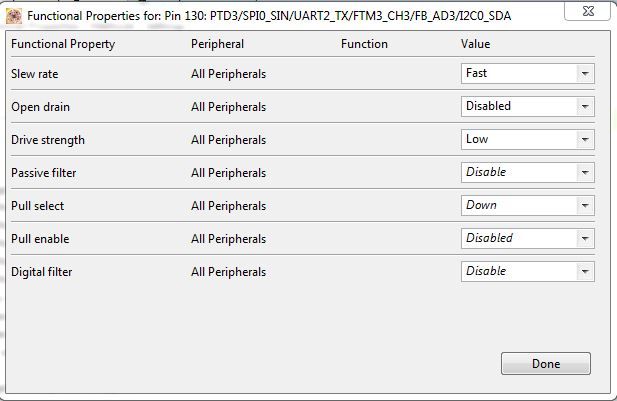The width and height of the screenshot is (617, 401).
Task: Click the Peripheral column header
Action: coord(217,44)
